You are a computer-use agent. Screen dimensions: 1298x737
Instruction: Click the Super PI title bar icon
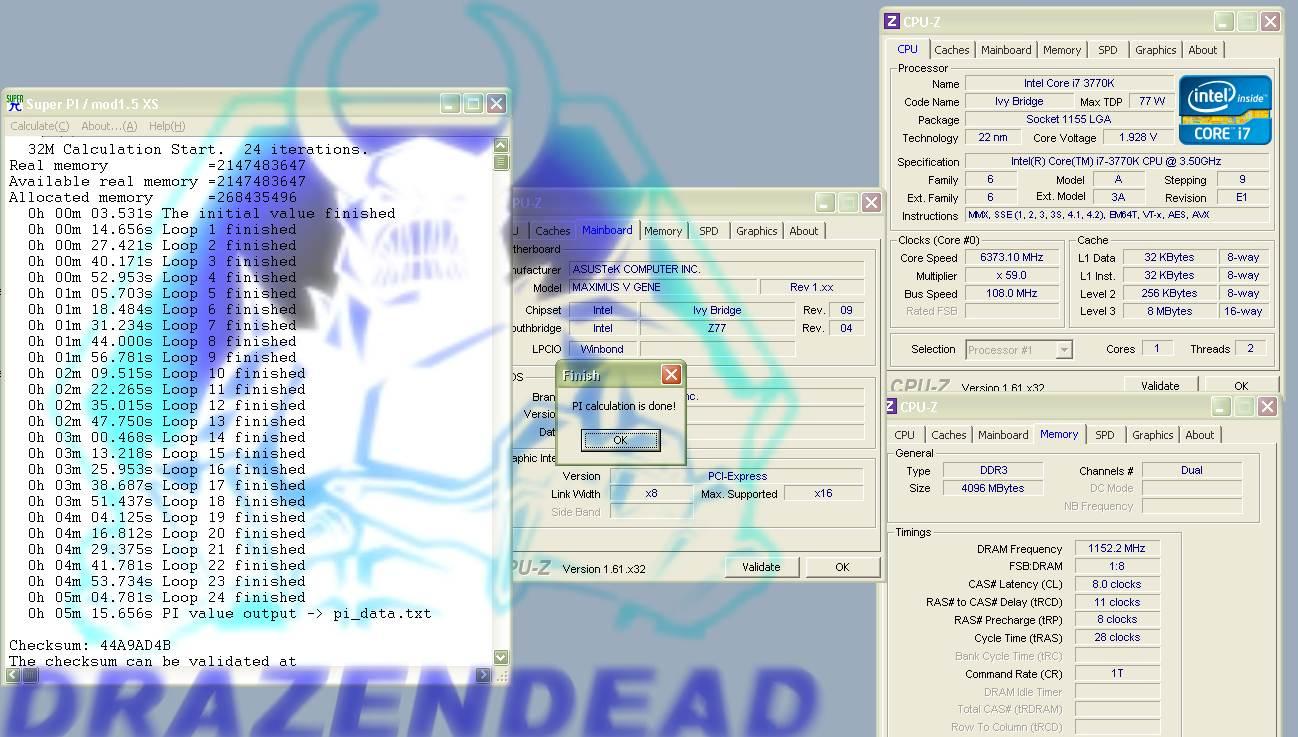(14, 103)
